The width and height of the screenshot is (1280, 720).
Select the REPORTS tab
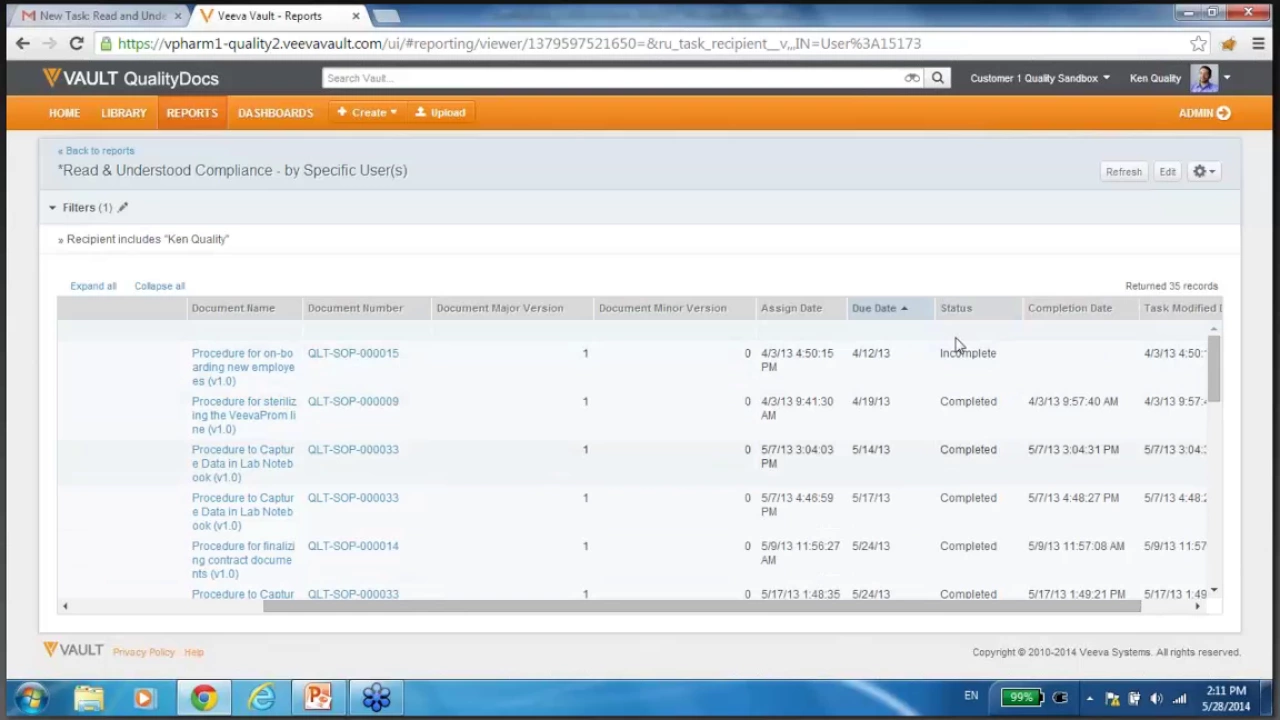pos(192,113)
